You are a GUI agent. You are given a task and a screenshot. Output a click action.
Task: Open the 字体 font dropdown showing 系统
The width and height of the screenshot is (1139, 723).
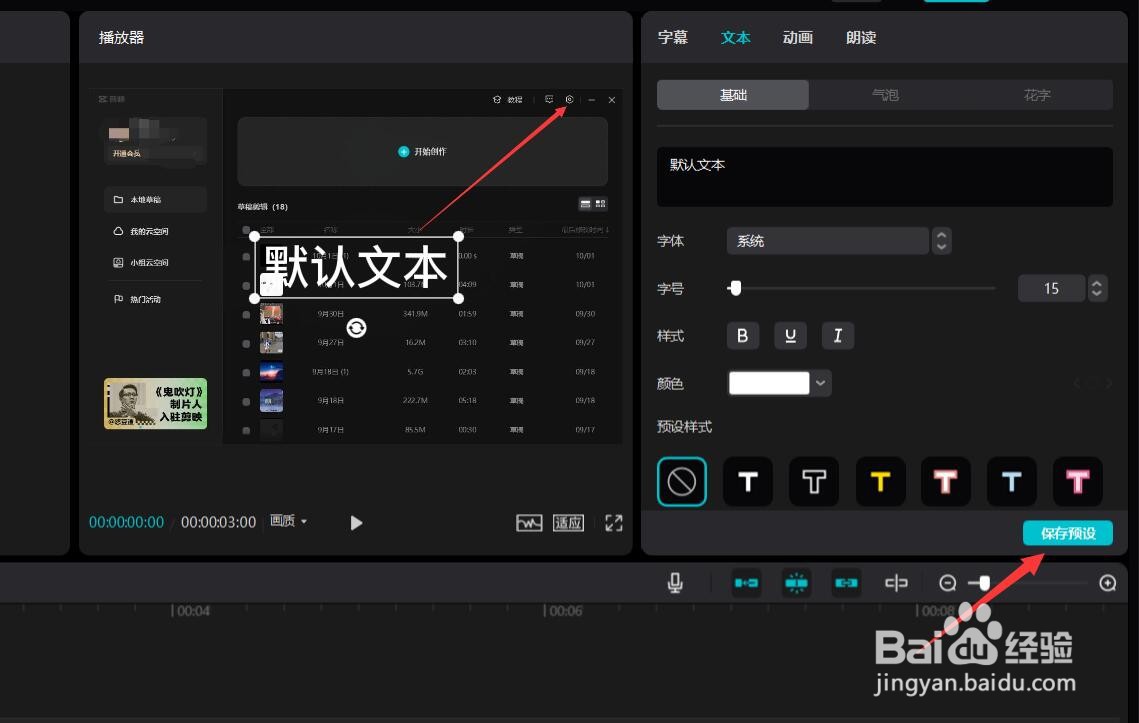coord(827,241)
